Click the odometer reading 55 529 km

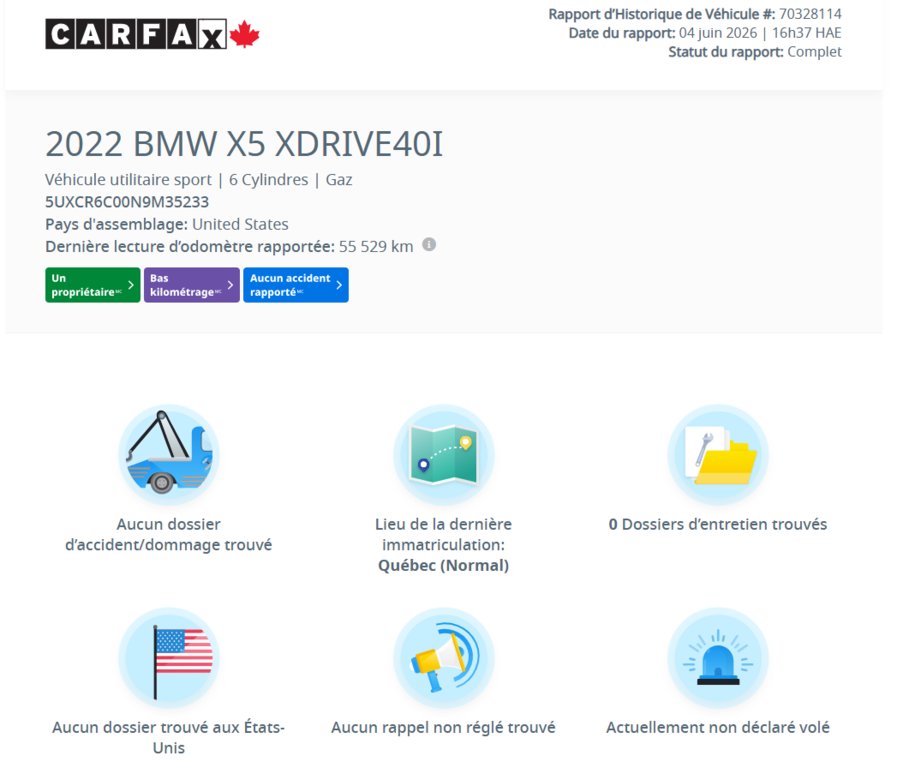point(376,247)
